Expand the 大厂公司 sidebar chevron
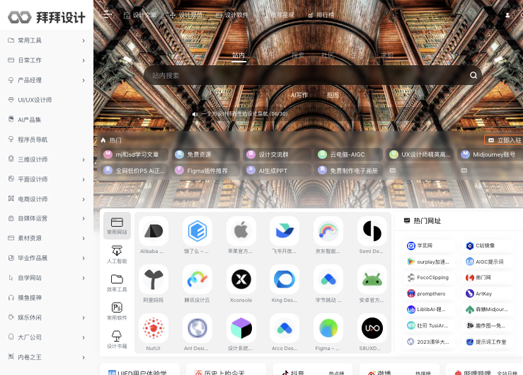The width and height of the screenshot is (523, 375). (83, 337)
